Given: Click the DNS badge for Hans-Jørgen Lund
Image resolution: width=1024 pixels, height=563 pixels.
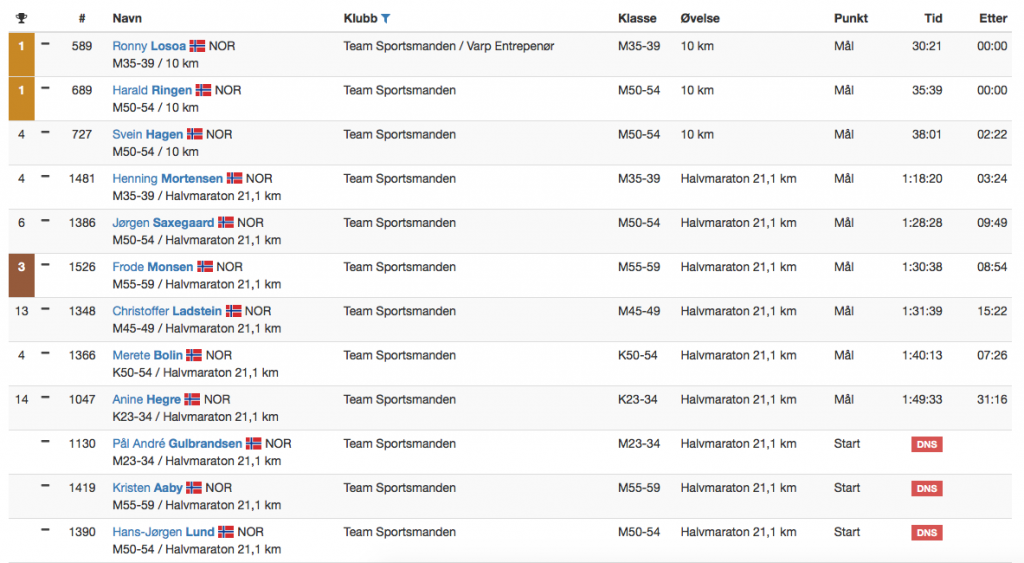Looking at the screenshot, I should point(927,532).
